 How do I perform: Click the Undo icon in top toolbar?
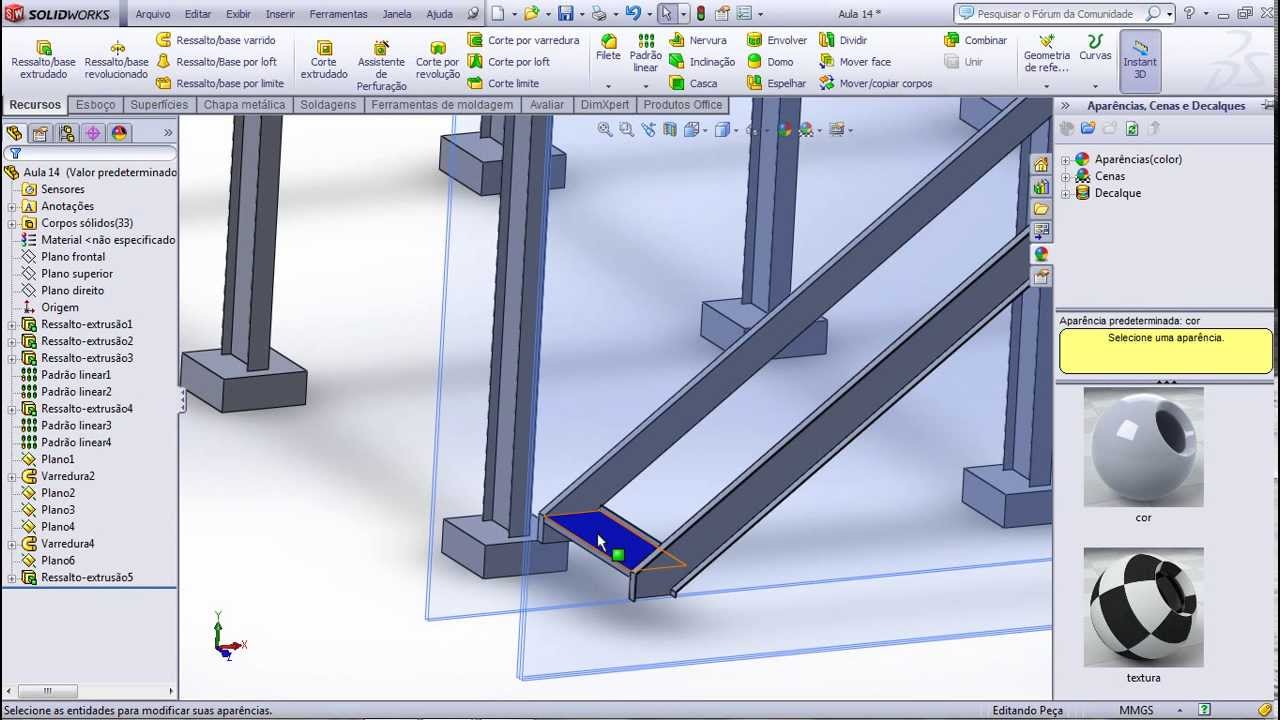tap(632, 14)
